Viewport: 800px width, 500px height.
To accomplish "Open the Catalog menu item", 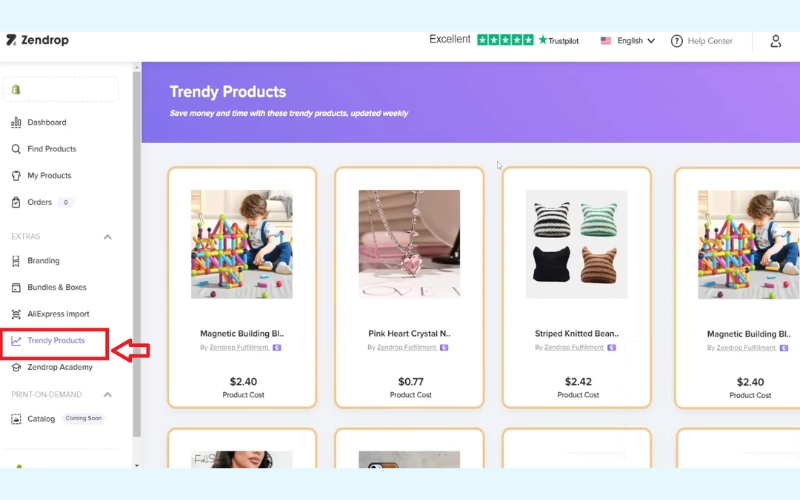I will pyautogui.click(x=41, y=419).
